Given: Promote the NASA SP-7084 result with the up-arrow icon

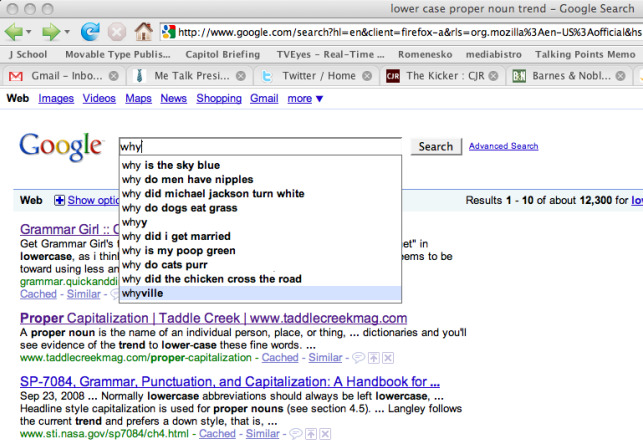Looking at the screenshot, I should [x=313, y=434].
